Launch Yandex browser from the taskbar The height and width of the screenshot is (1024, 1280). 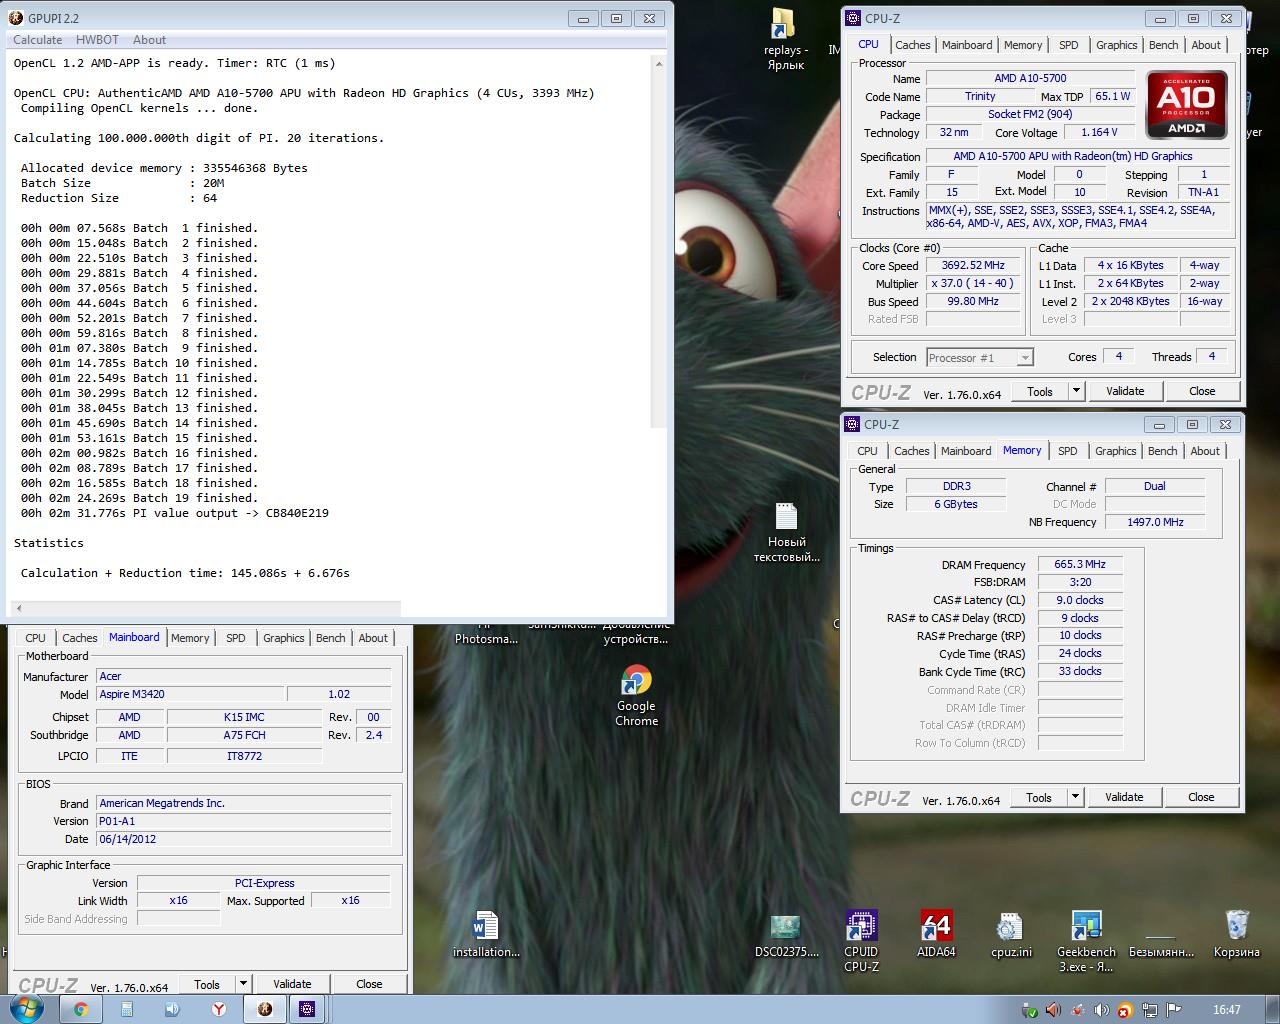coord(218,1009)
